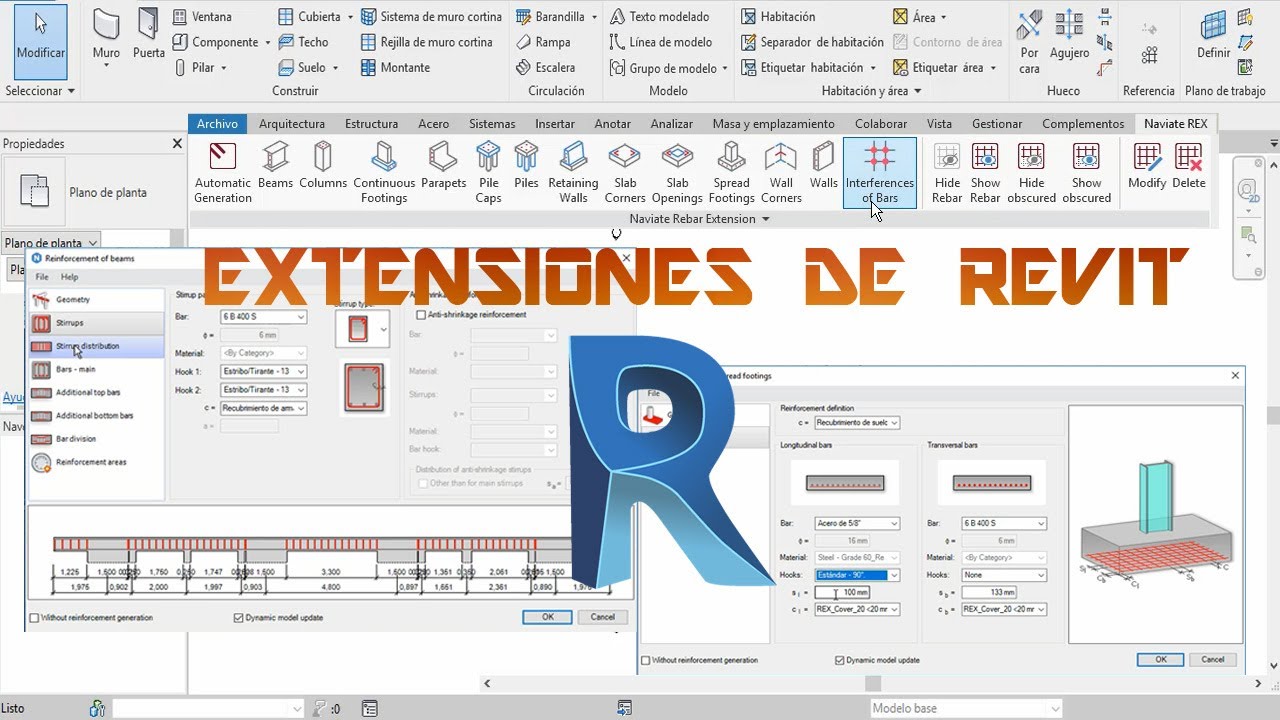Open the Help menu in beams dialog
This screenshot has width=1280, height=720.
(x=69, y=277)
